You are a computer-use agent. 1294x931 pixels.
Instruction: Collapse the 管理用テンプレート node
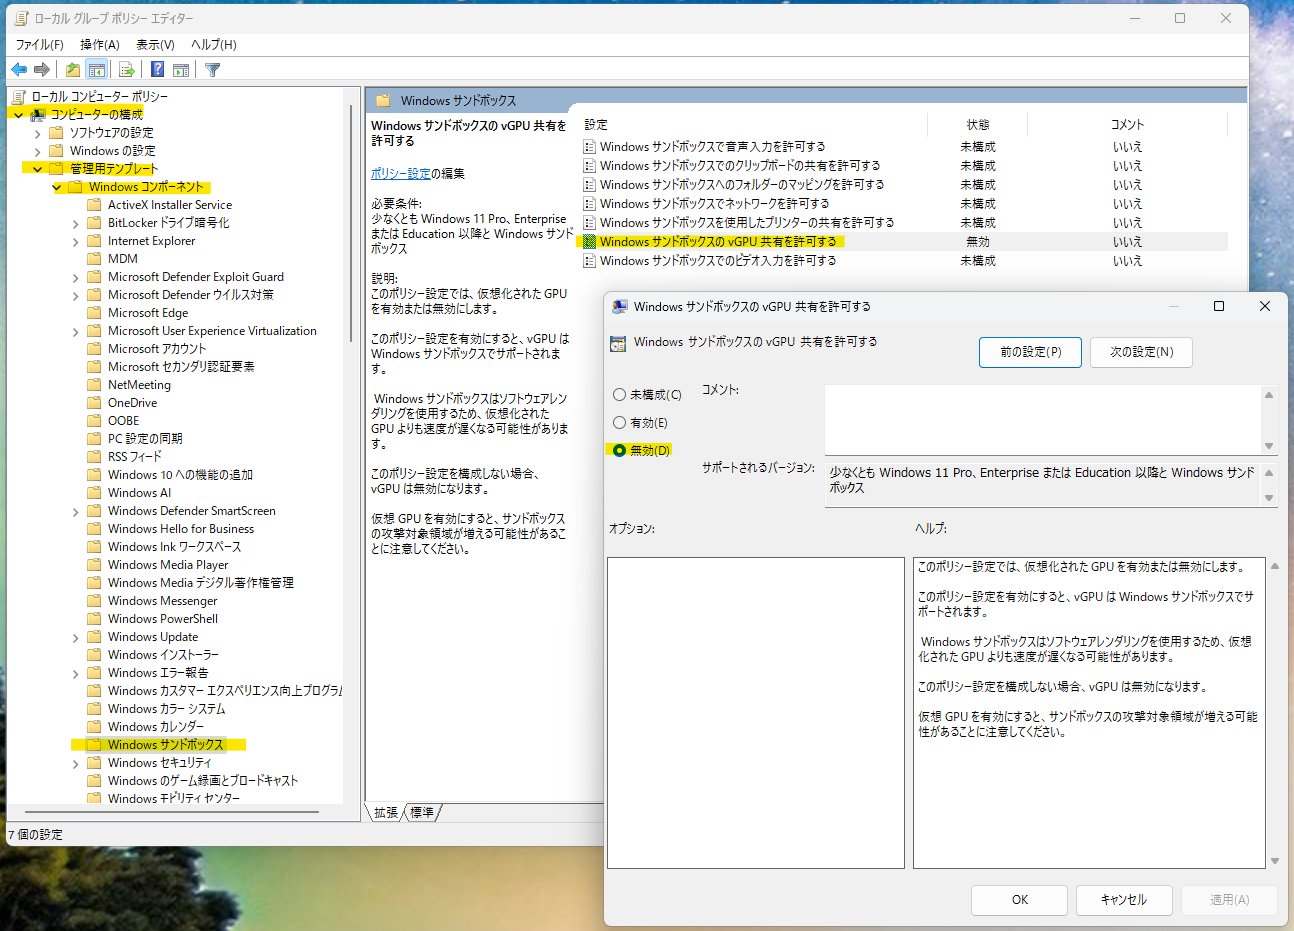37,169
